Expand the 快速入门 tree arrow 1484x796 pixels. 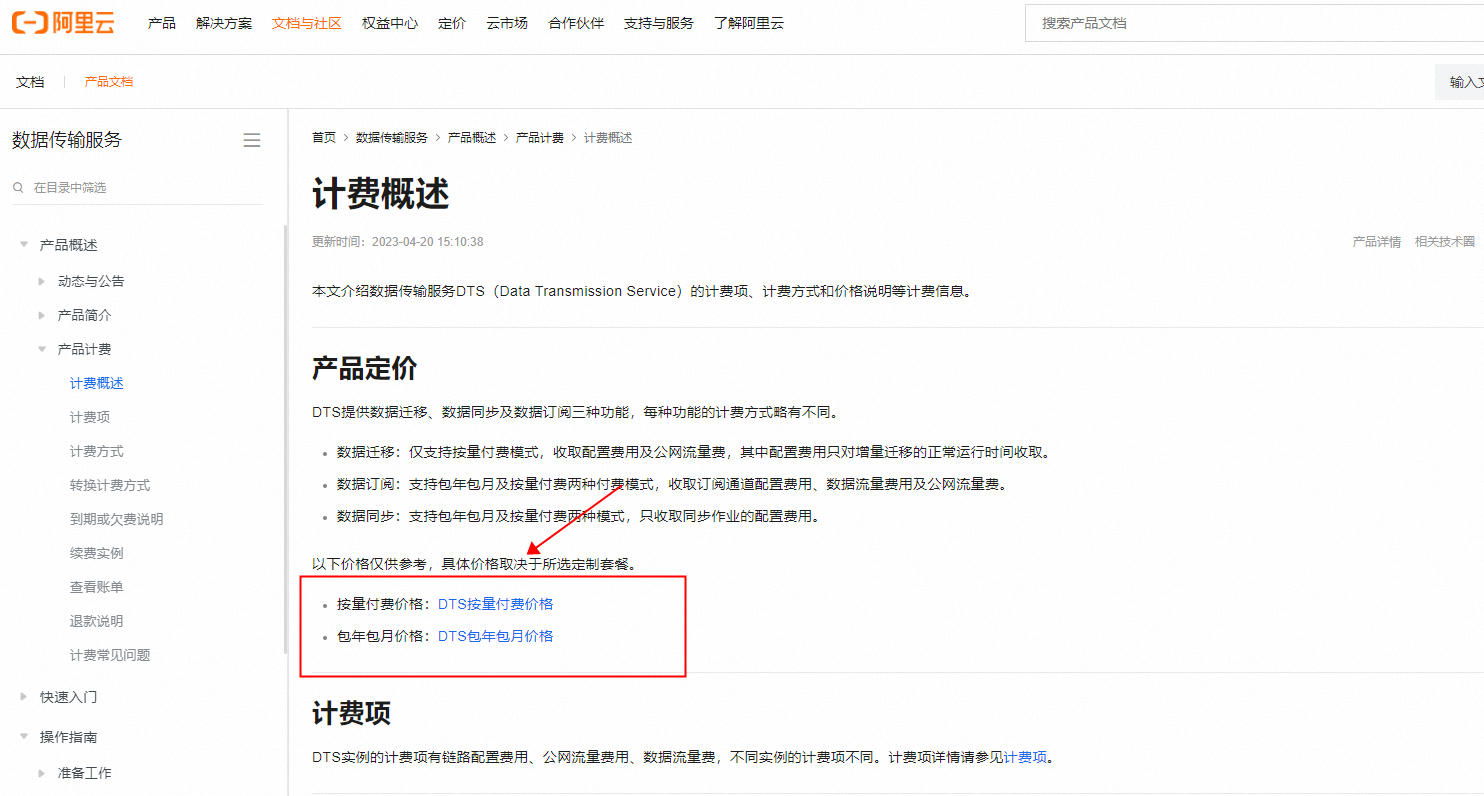pyautogui.click(x=24, y=697)
